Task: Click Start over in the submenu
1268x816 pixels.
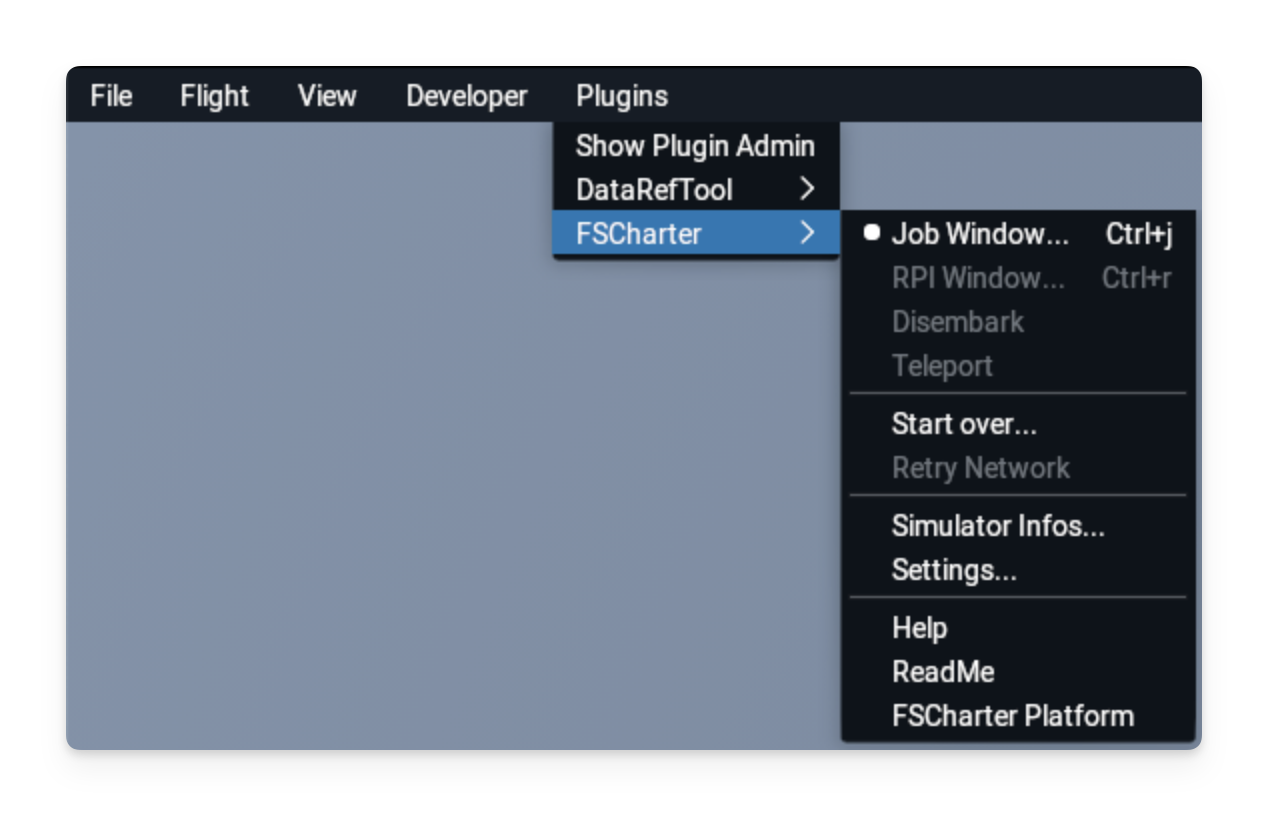Action: [x=964, y=424]
